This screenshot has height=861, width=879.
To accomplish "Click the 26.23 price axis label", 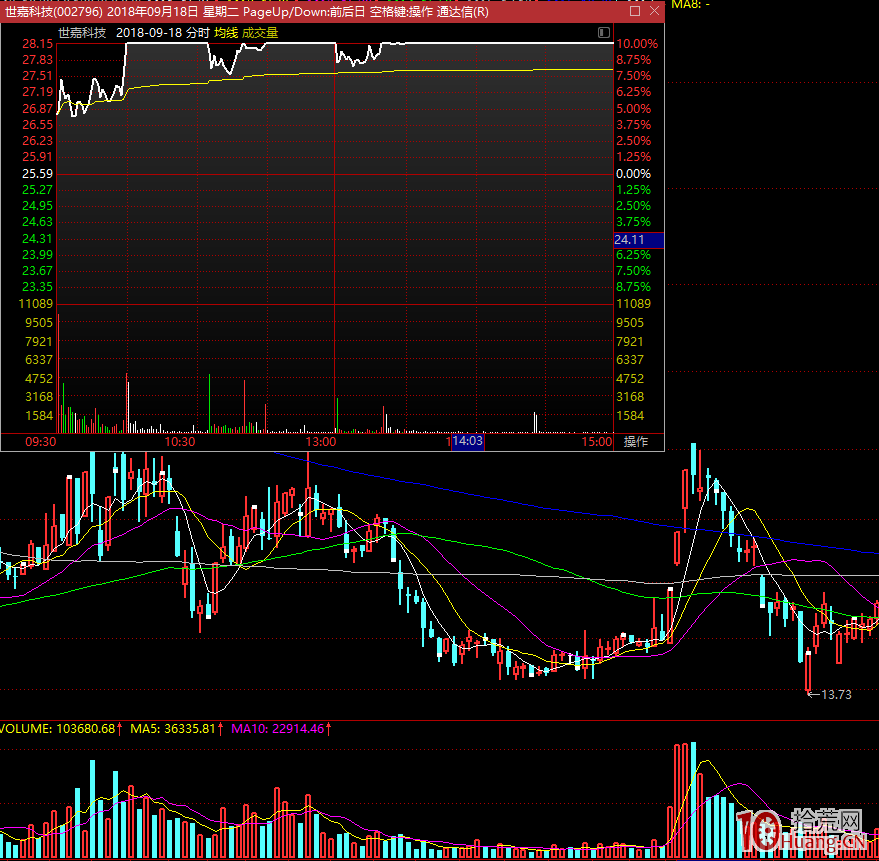I will [x=38, y=141].
